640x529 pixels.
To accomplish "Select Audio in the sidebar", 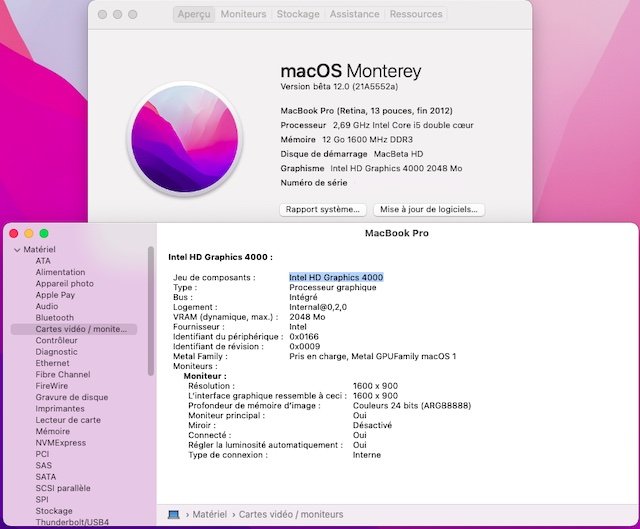I will tap(47, 306).
